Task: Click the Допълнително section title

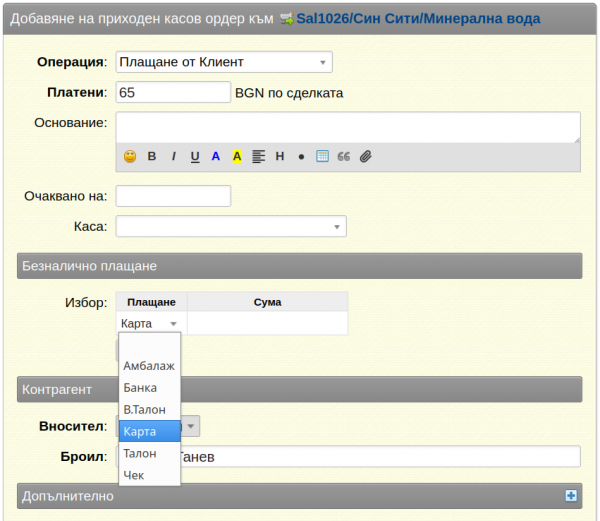Action: coord(68,496)
